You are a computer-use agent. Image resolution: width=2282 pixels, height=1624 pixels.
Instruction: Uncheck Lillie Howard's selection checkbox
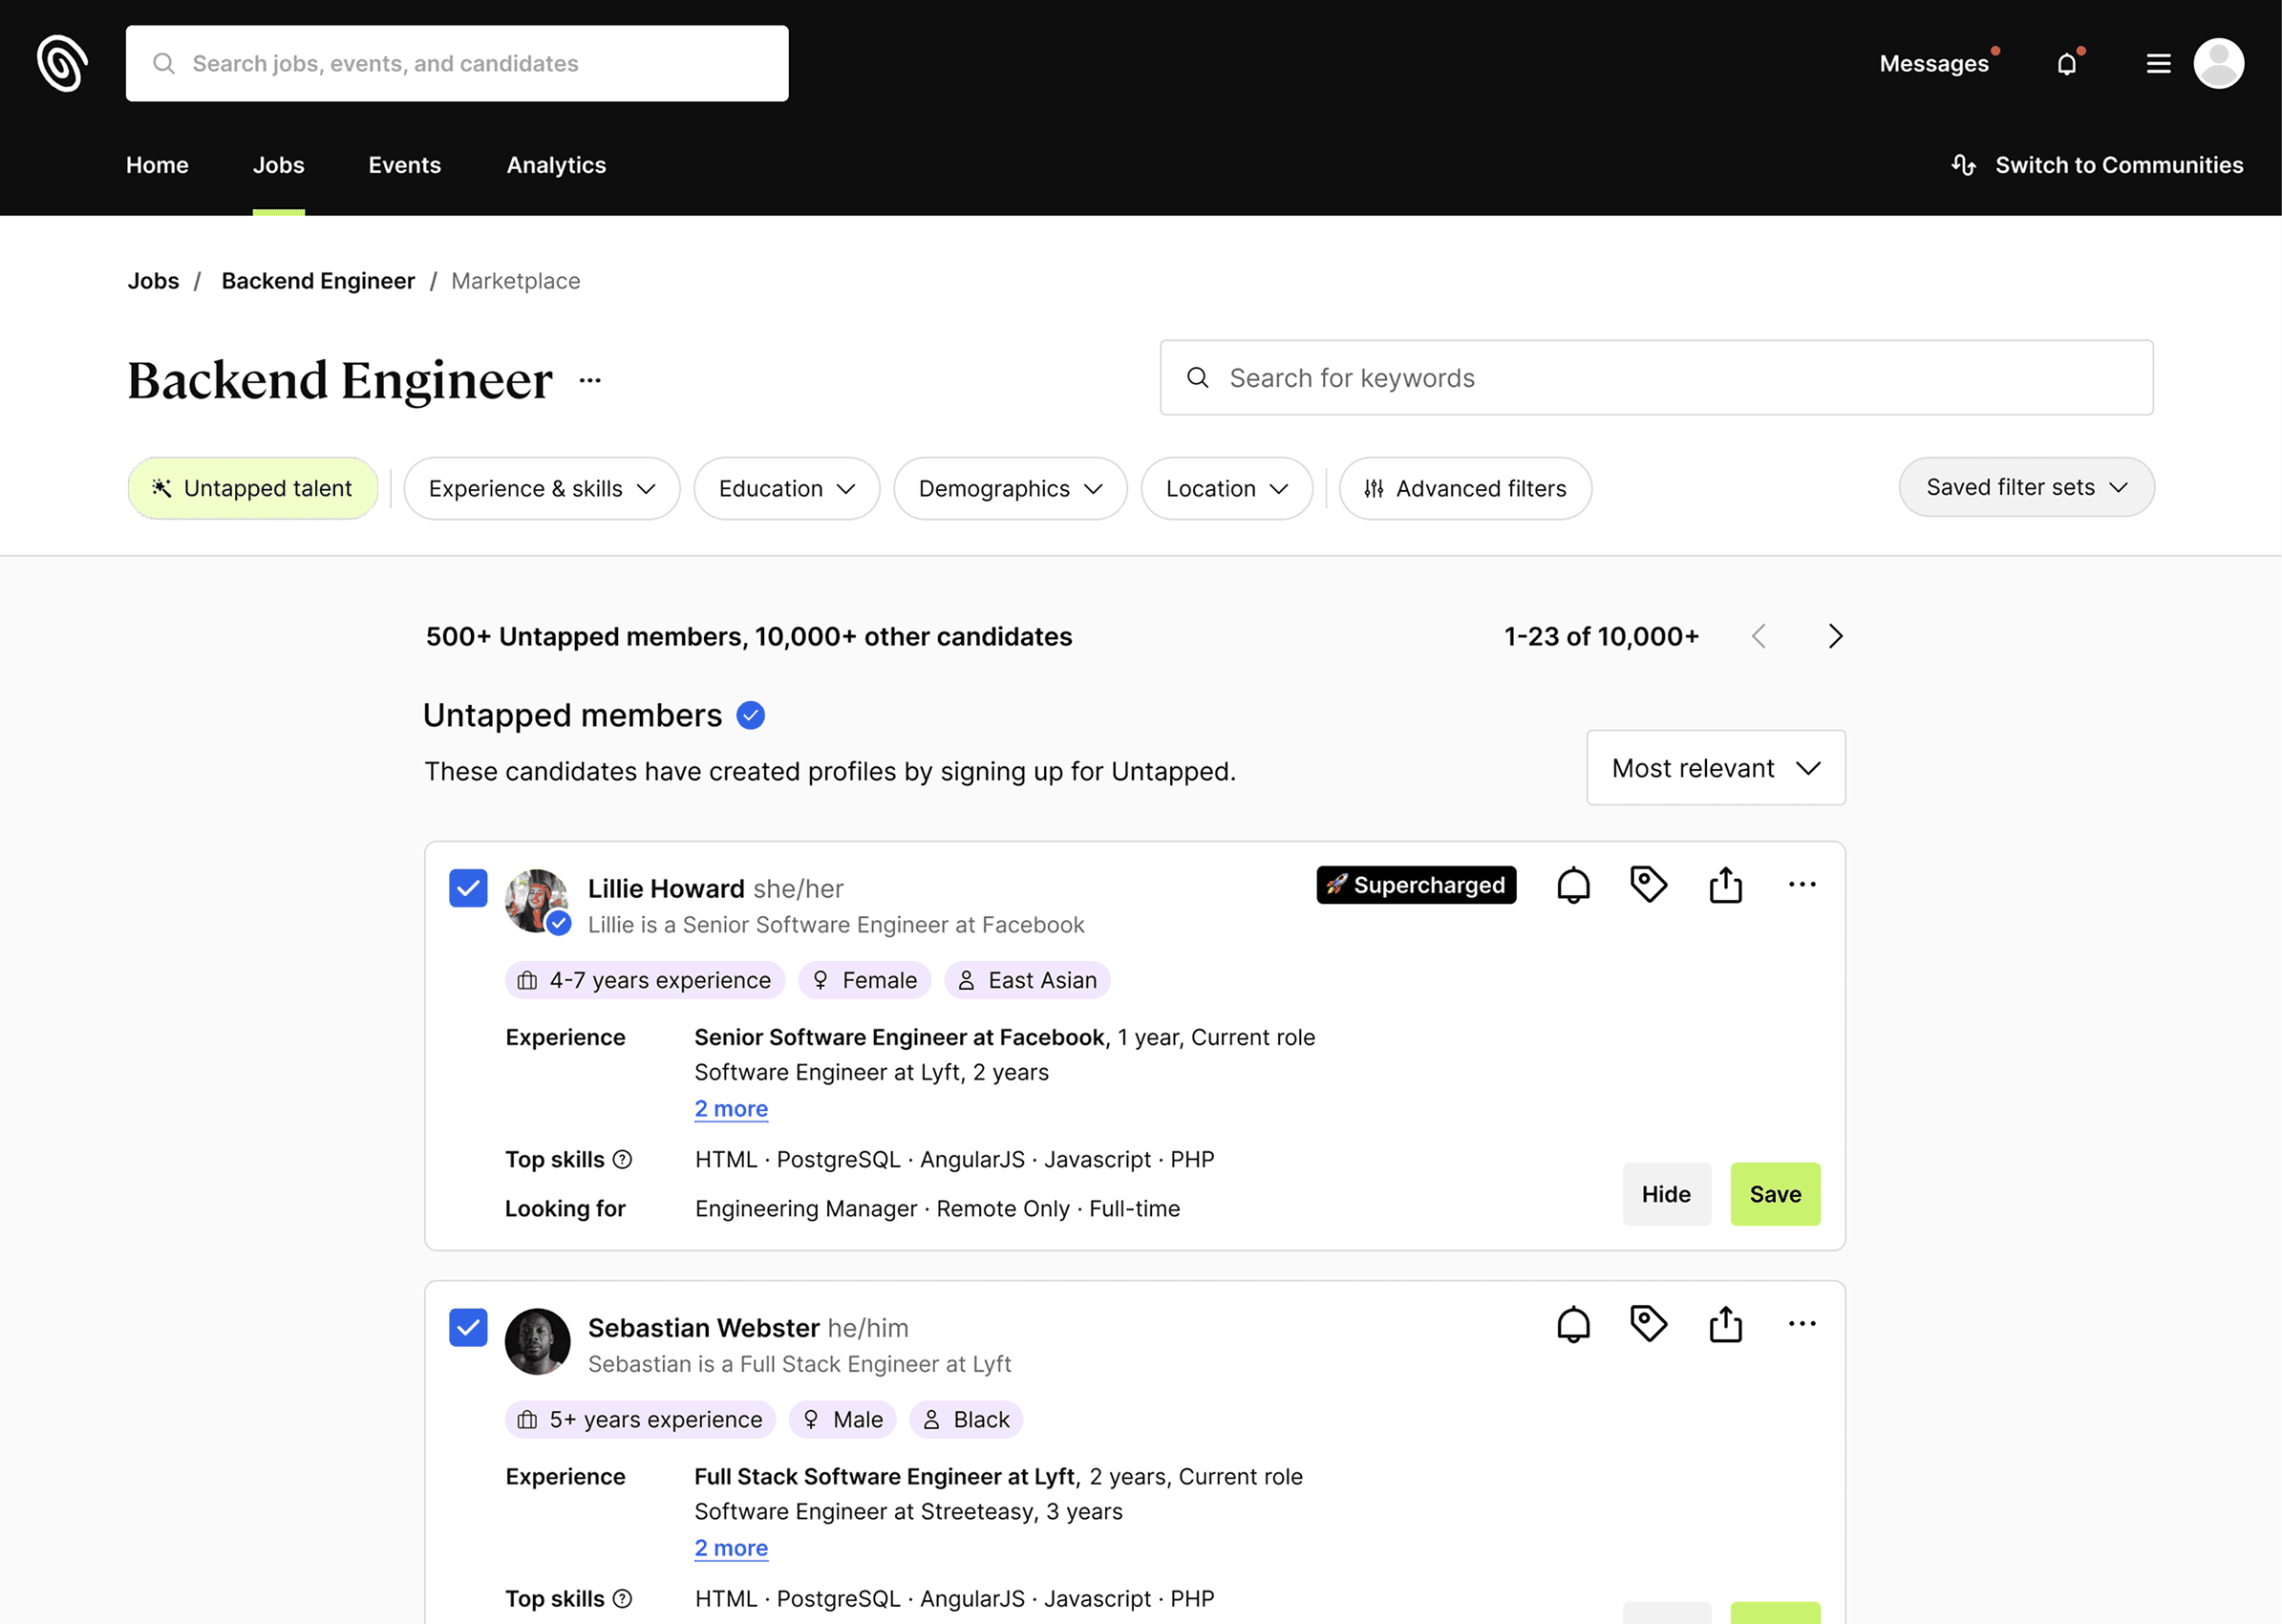click(x=468, y=888)
